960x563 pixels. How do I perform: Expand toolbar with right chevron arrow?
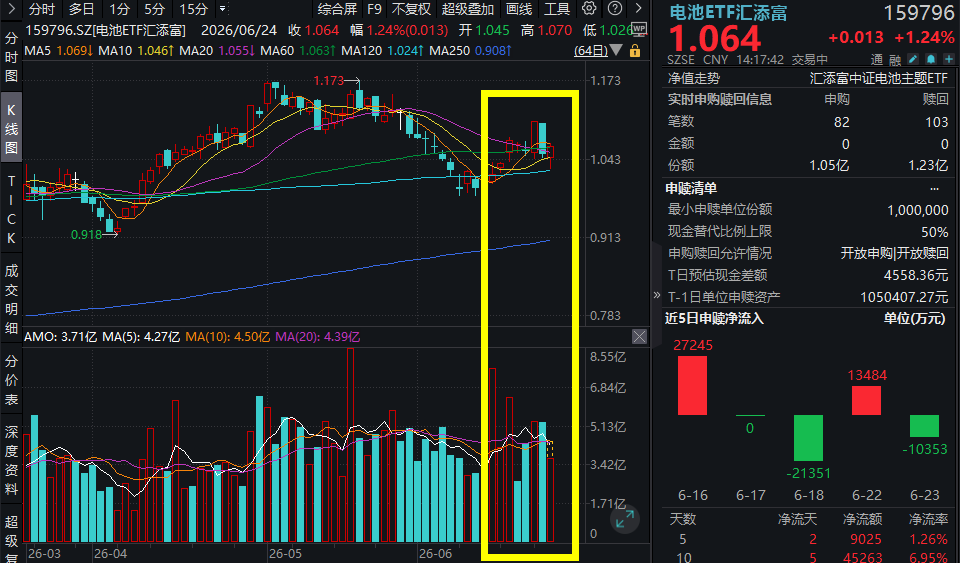click(x=639, y=9)
